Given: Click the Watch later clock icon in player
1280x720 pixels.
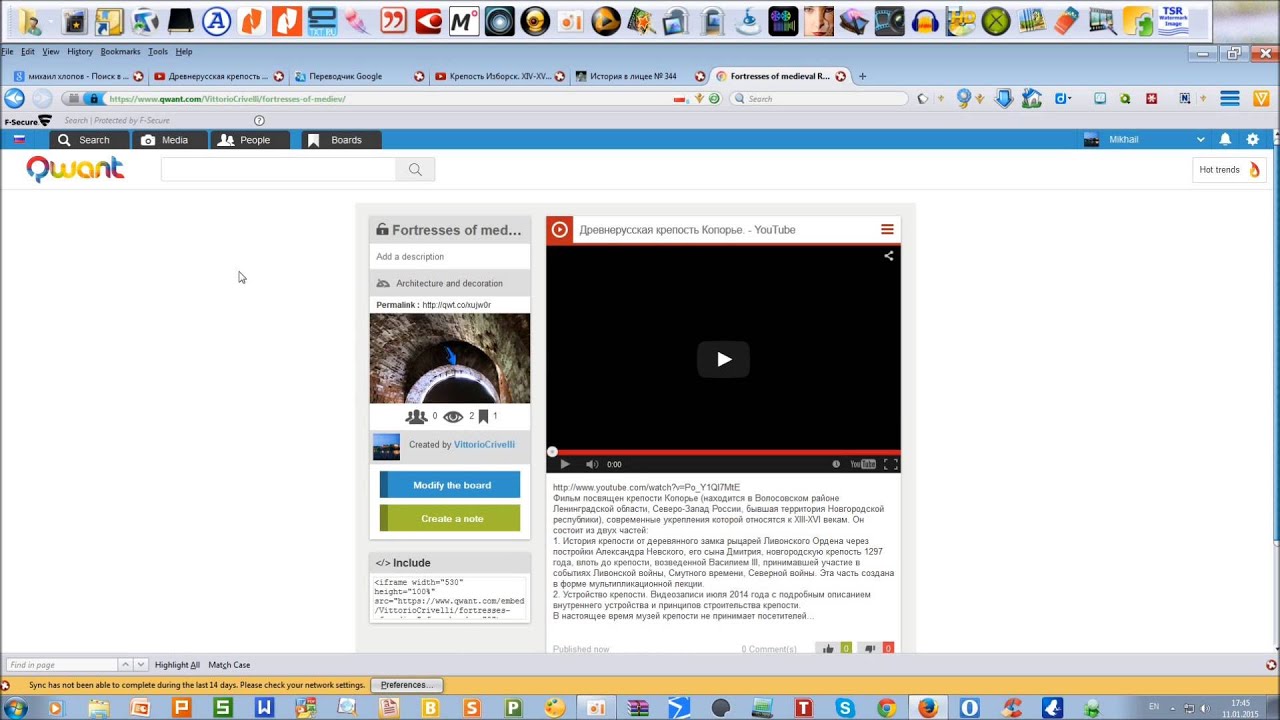Looking at the screenshot, I should [x=836, y=464].
